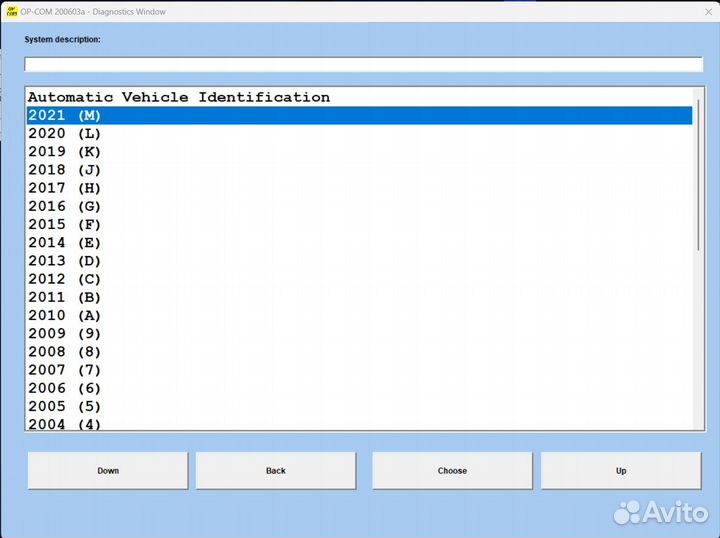
Task: Select Automatic Vehicle Identification entry
Action: 178,97
